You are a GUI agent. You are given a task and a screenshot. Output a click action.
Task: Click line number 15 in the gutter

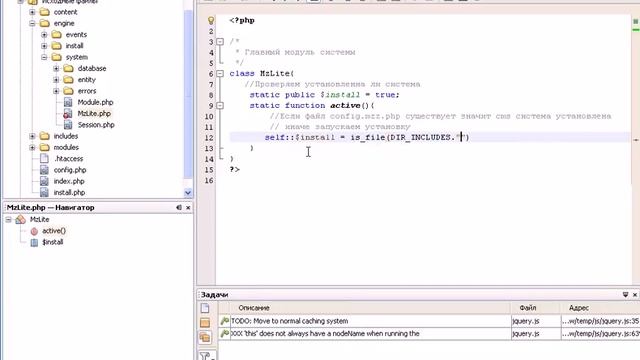pyautogui.click(x=209, y=170)
